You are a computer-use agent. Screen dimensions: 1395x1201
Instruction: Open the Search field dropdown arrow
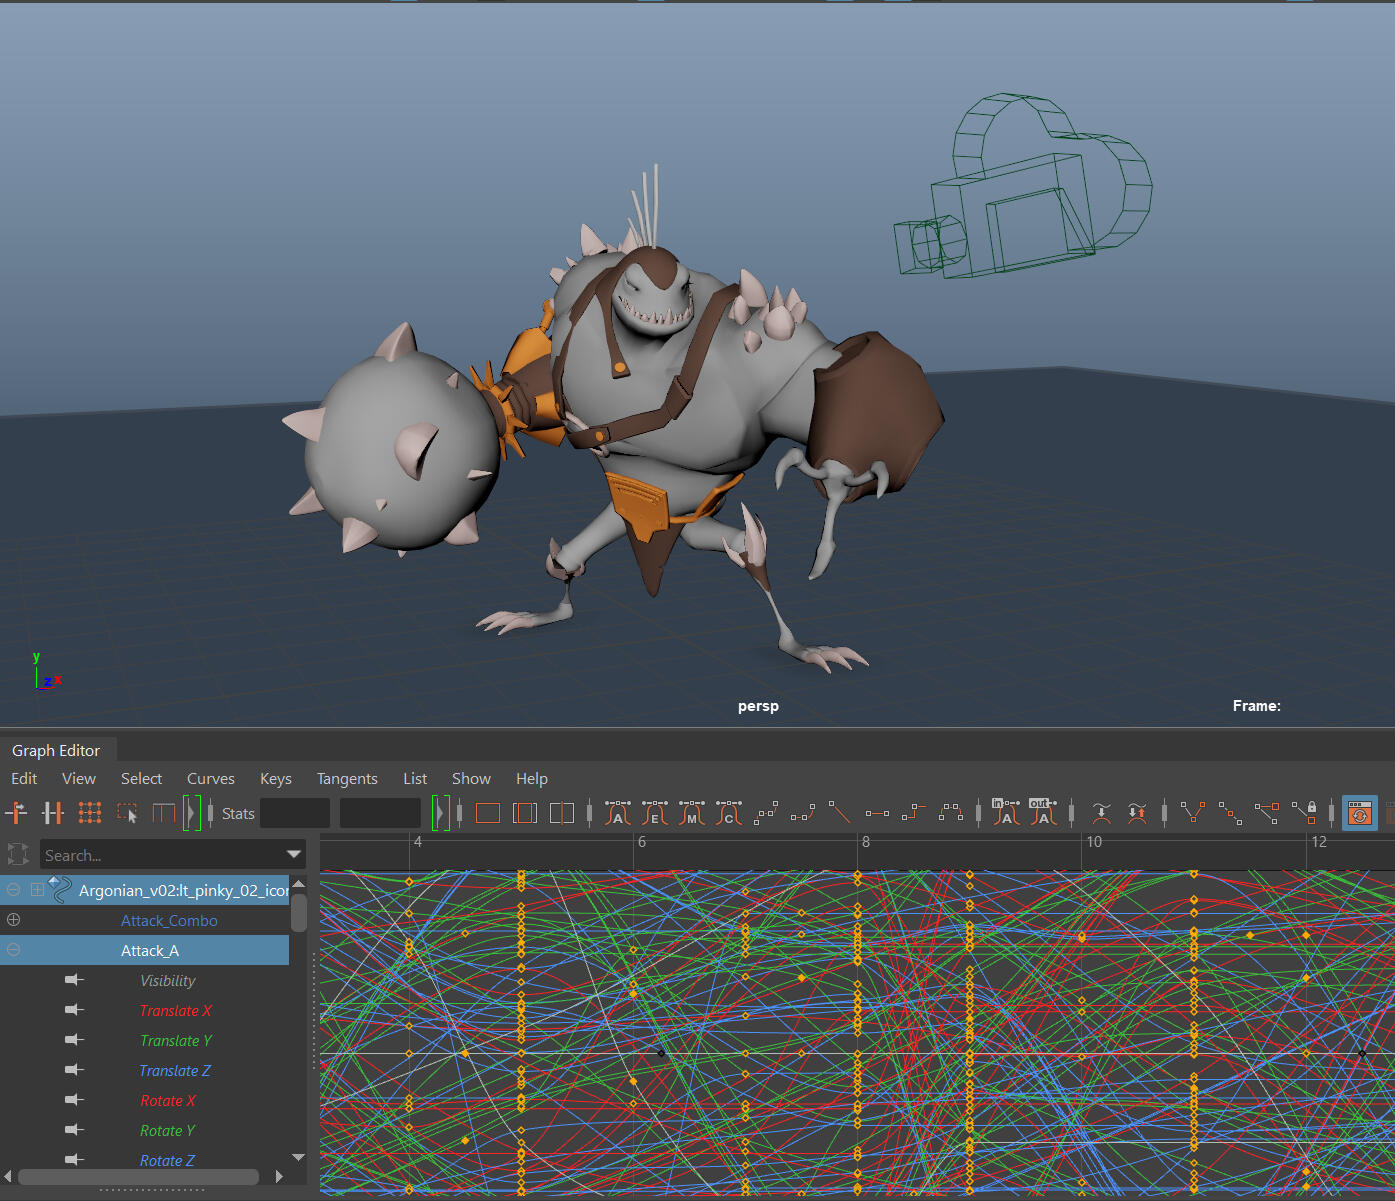294,855
